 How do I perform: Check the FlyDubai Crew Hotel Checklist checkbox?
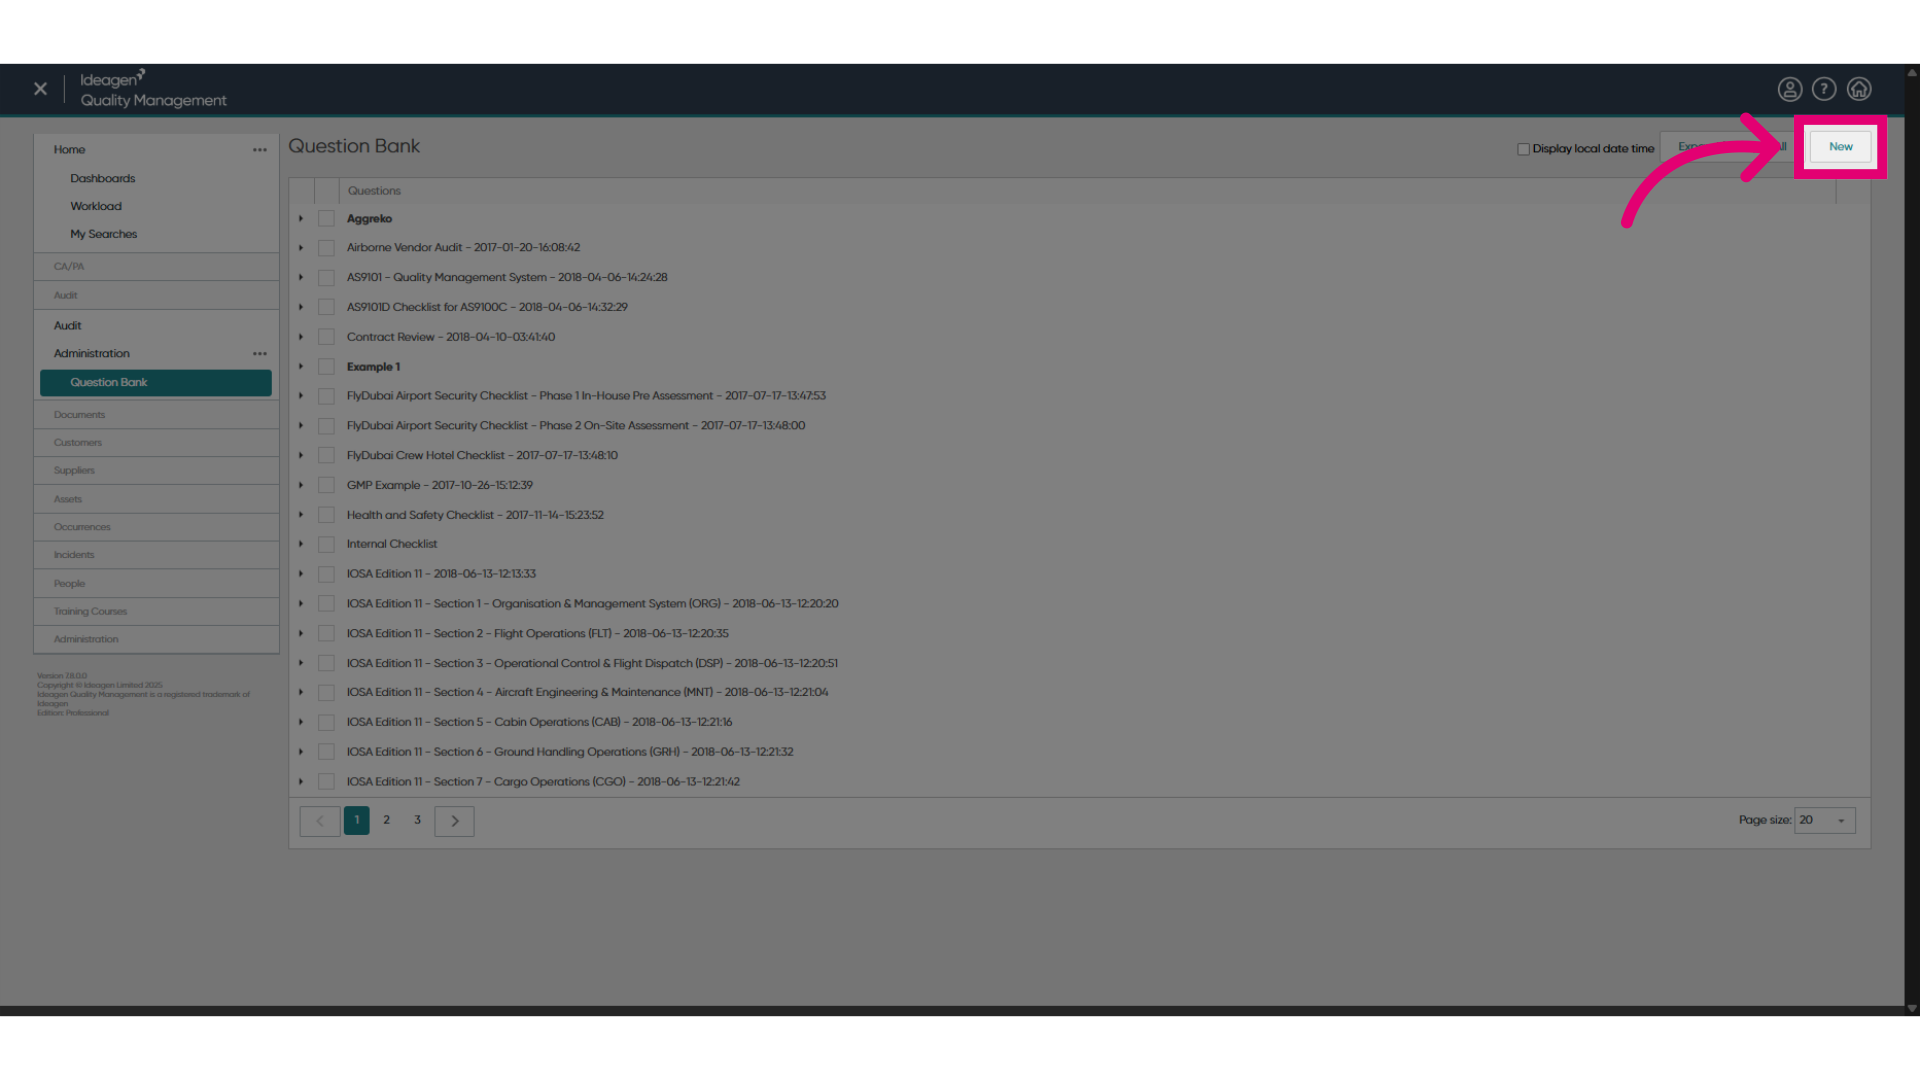pyautogui.click(x=326, y=456)
